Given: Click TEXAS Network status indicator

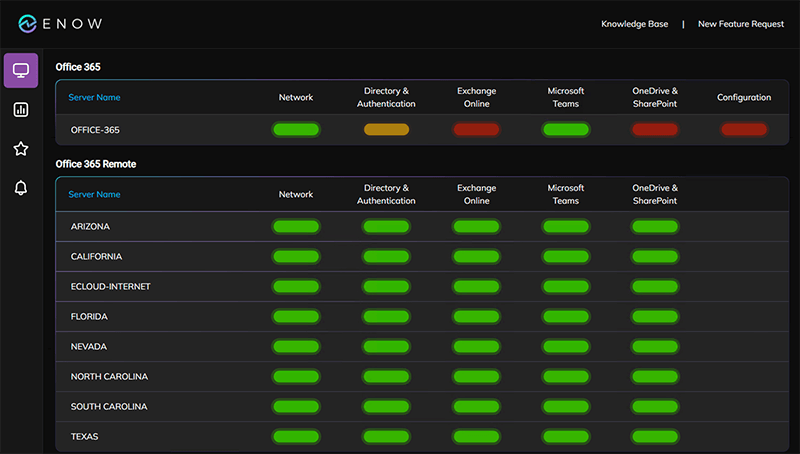Looking at the screenshot, I should (x=296, y=437).
